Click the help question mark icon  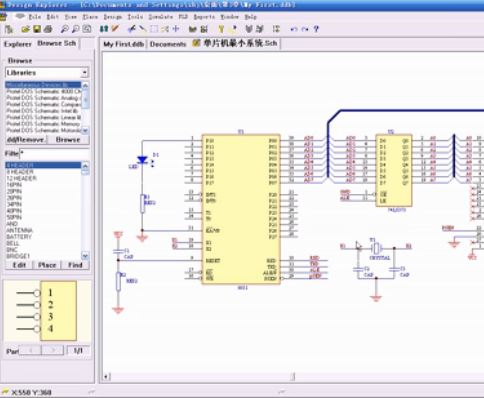(316, 29)
